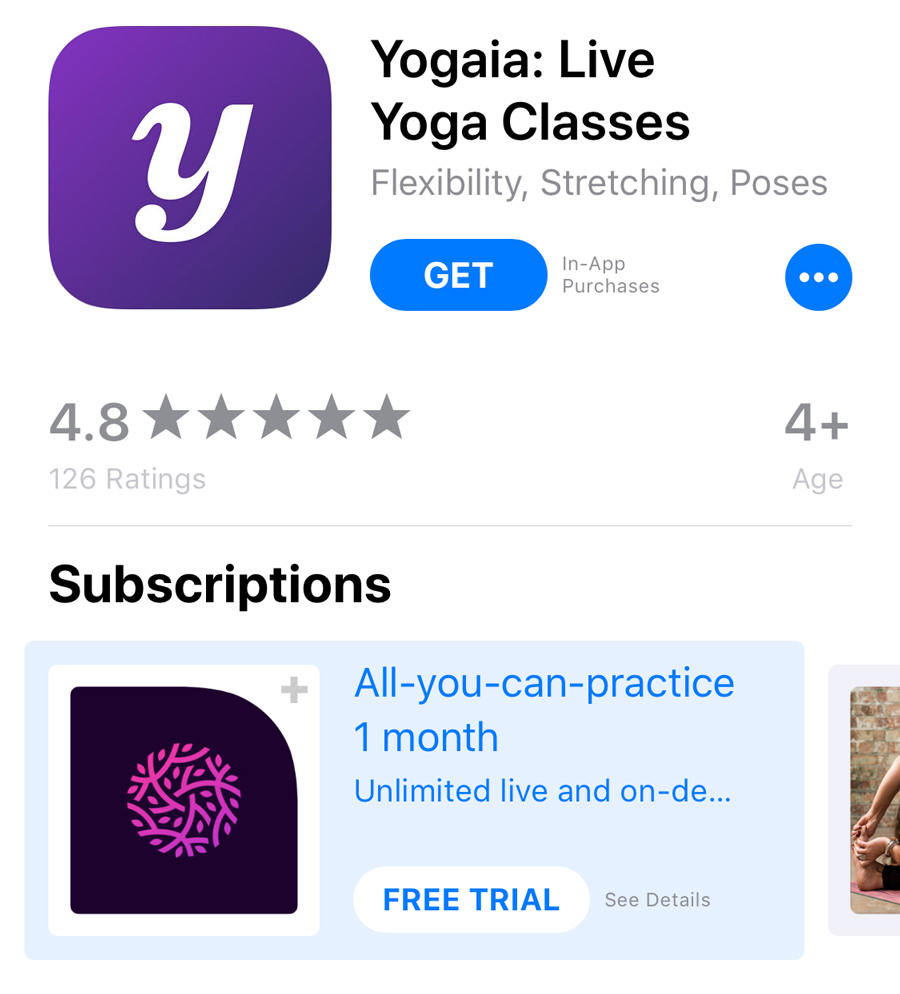Tap the GET button to download
Viewport: 900px width, 994px height.
458,275
